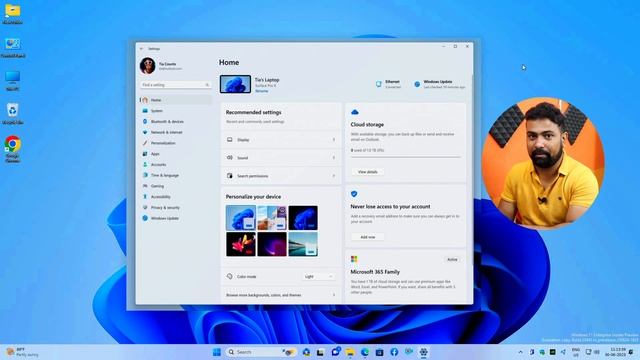Click the user profile picture in Settings

[x=147, y=65]
